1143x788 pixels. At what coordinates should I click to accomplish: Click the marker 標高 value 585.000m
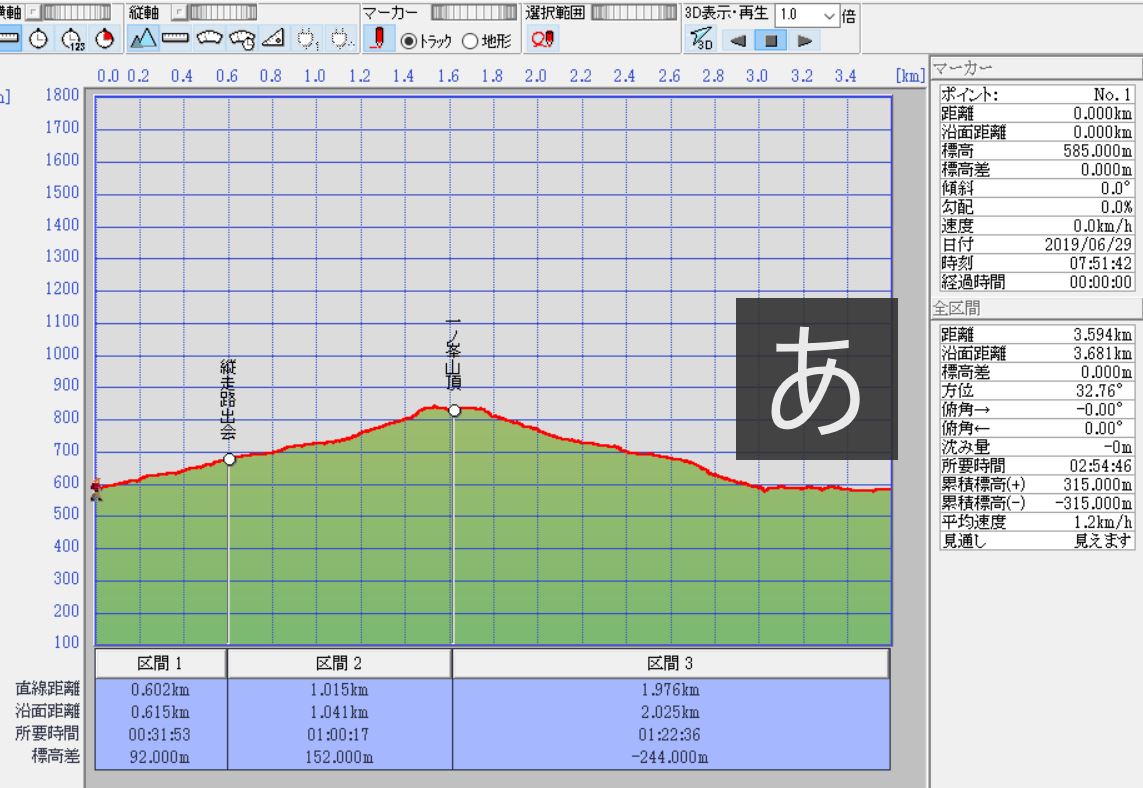click(x=1097, y=151)
